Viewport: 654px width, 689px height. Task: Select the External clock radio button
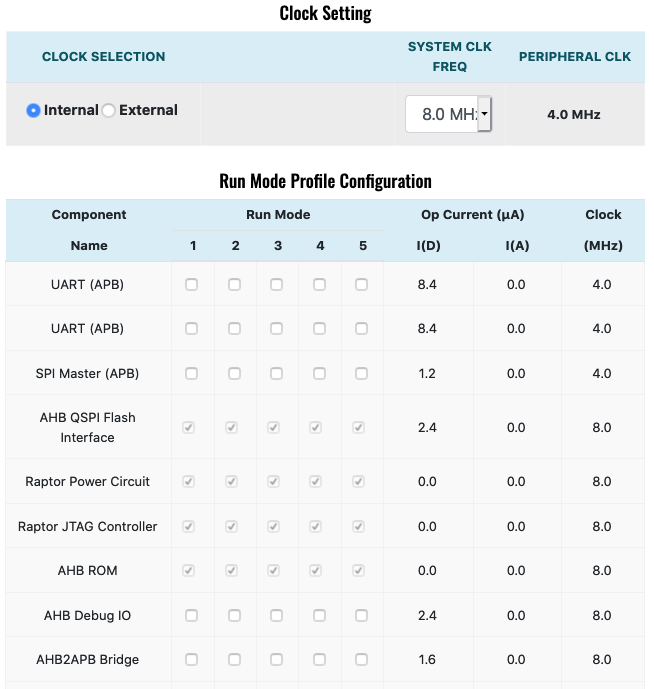(109, 110)
